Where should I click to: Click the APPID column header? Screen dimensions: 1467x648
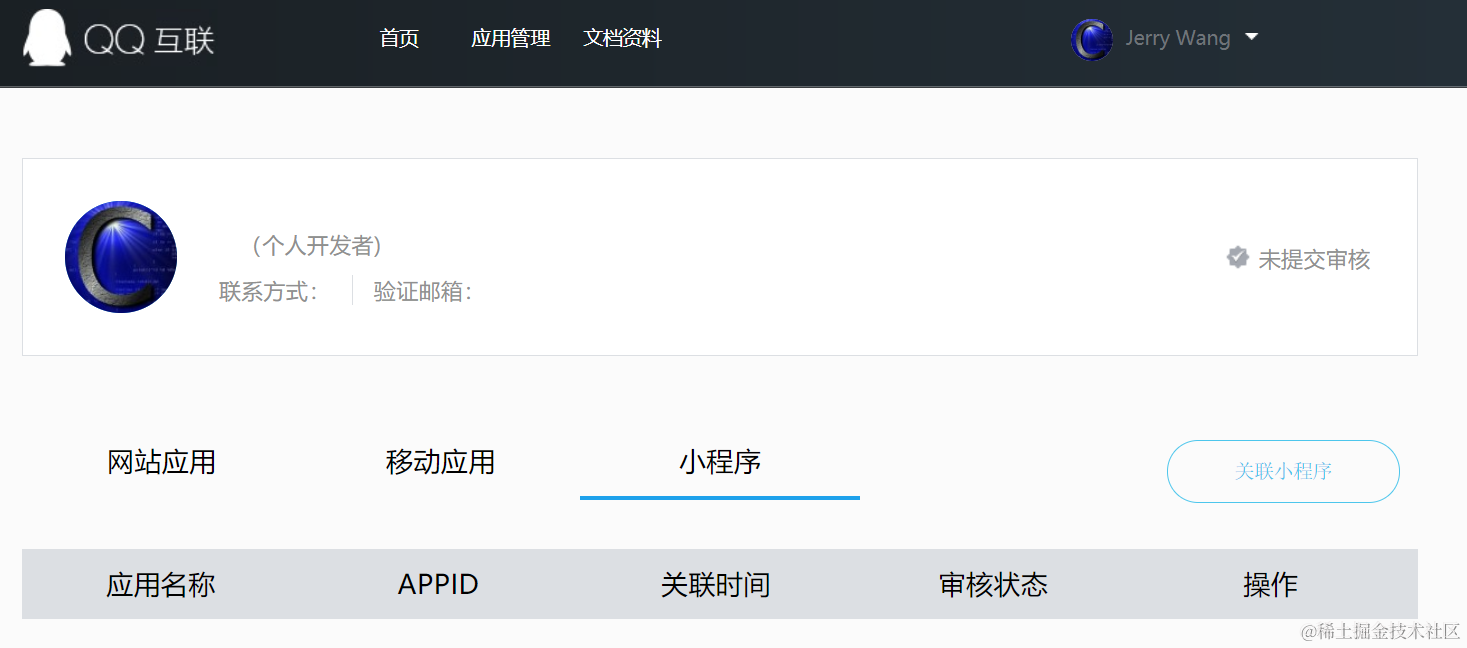click(438, 584)
